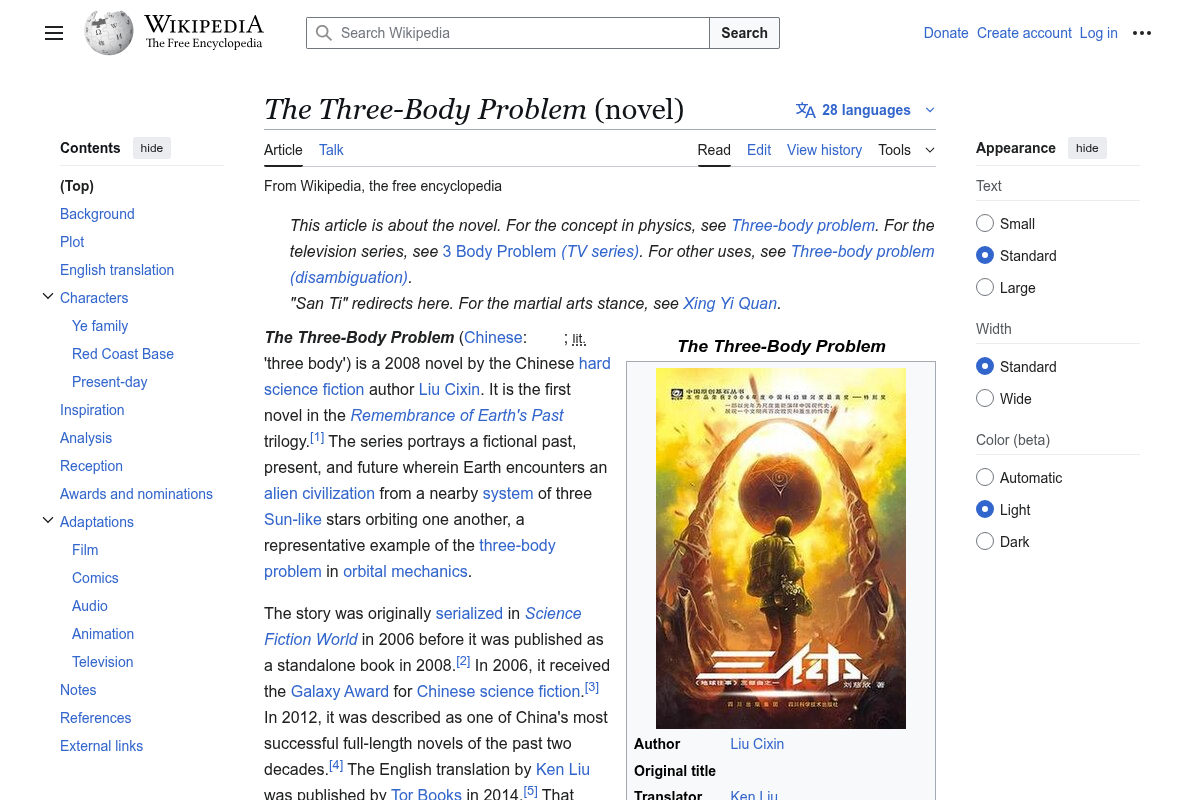The image size is (1200, 800).
Task: Open the language selector via translation icon
Action: click(x=806, y=110)
